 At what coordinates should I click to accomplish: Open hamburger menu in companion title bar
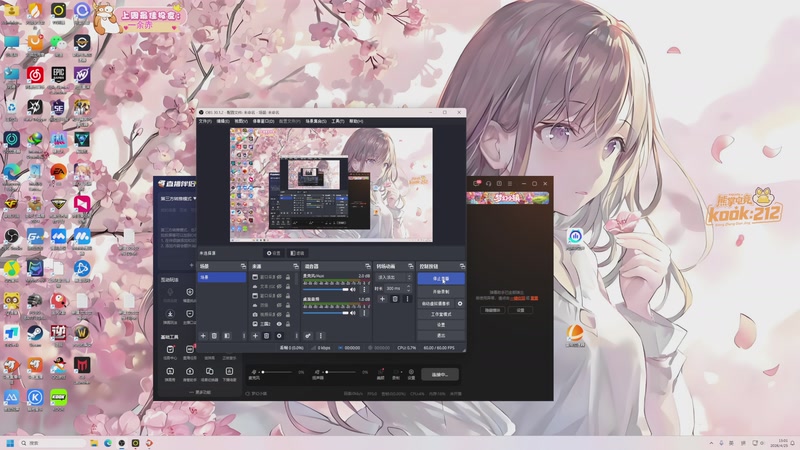510,183
